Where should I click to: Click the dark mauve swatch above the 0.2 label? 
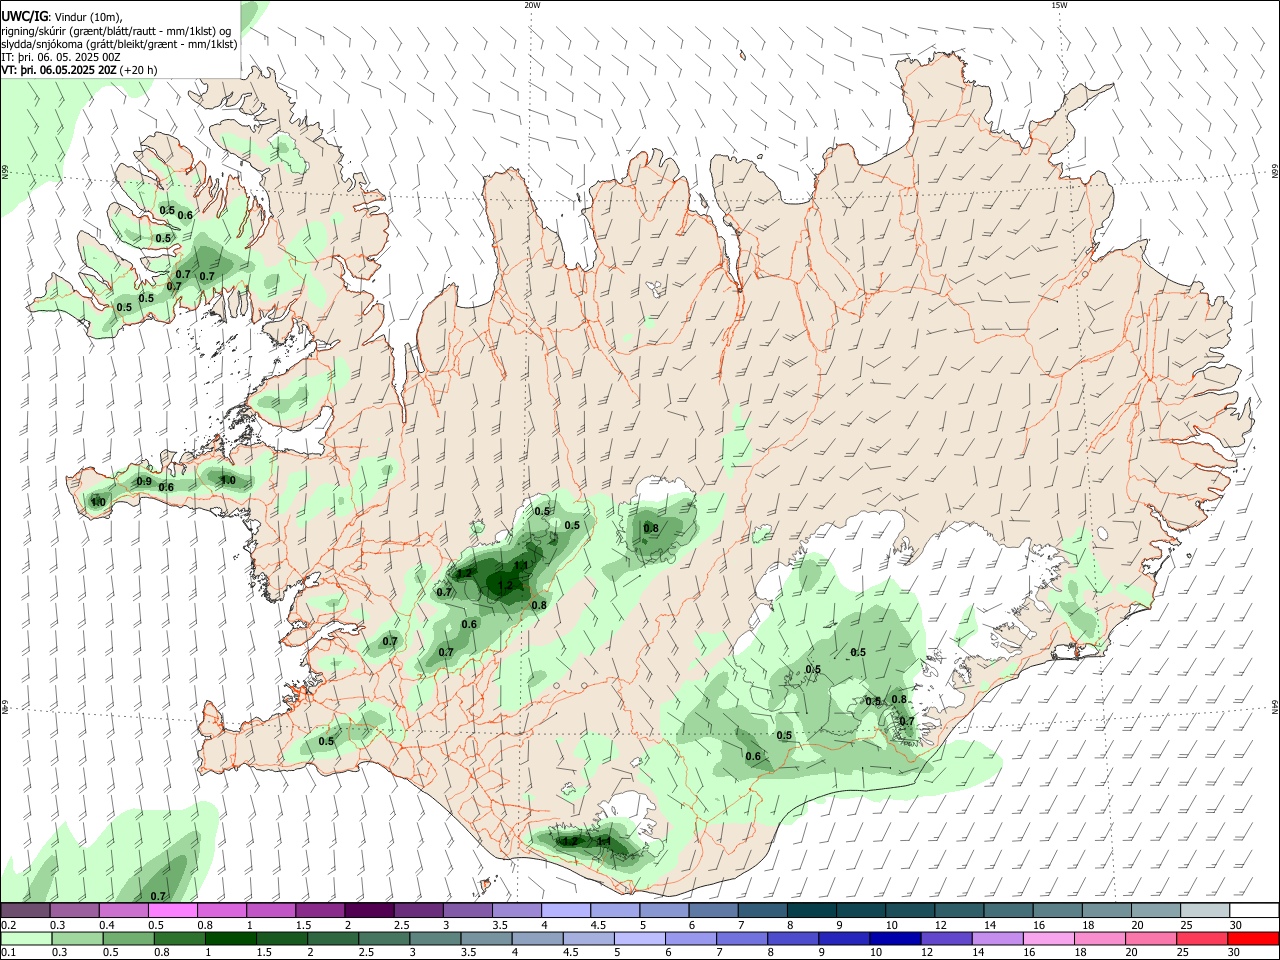point(26,911)
